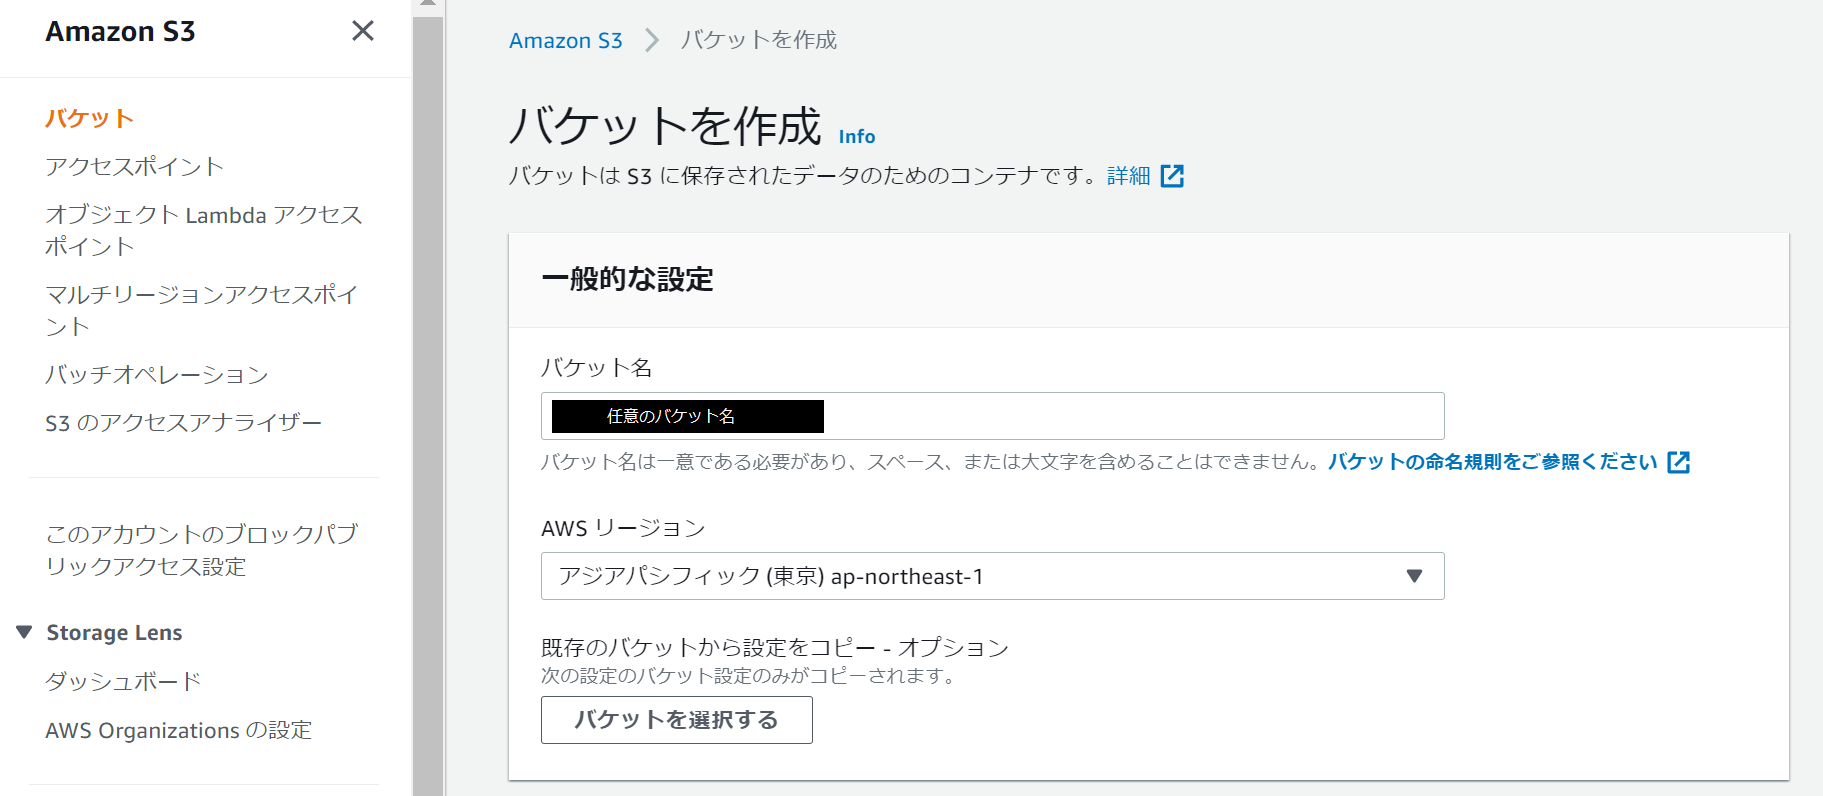The width and height of the screenshot is (1823, 796).
Task: Open S3 のアクセスアナライザー
Action: [x=183, y=422]
